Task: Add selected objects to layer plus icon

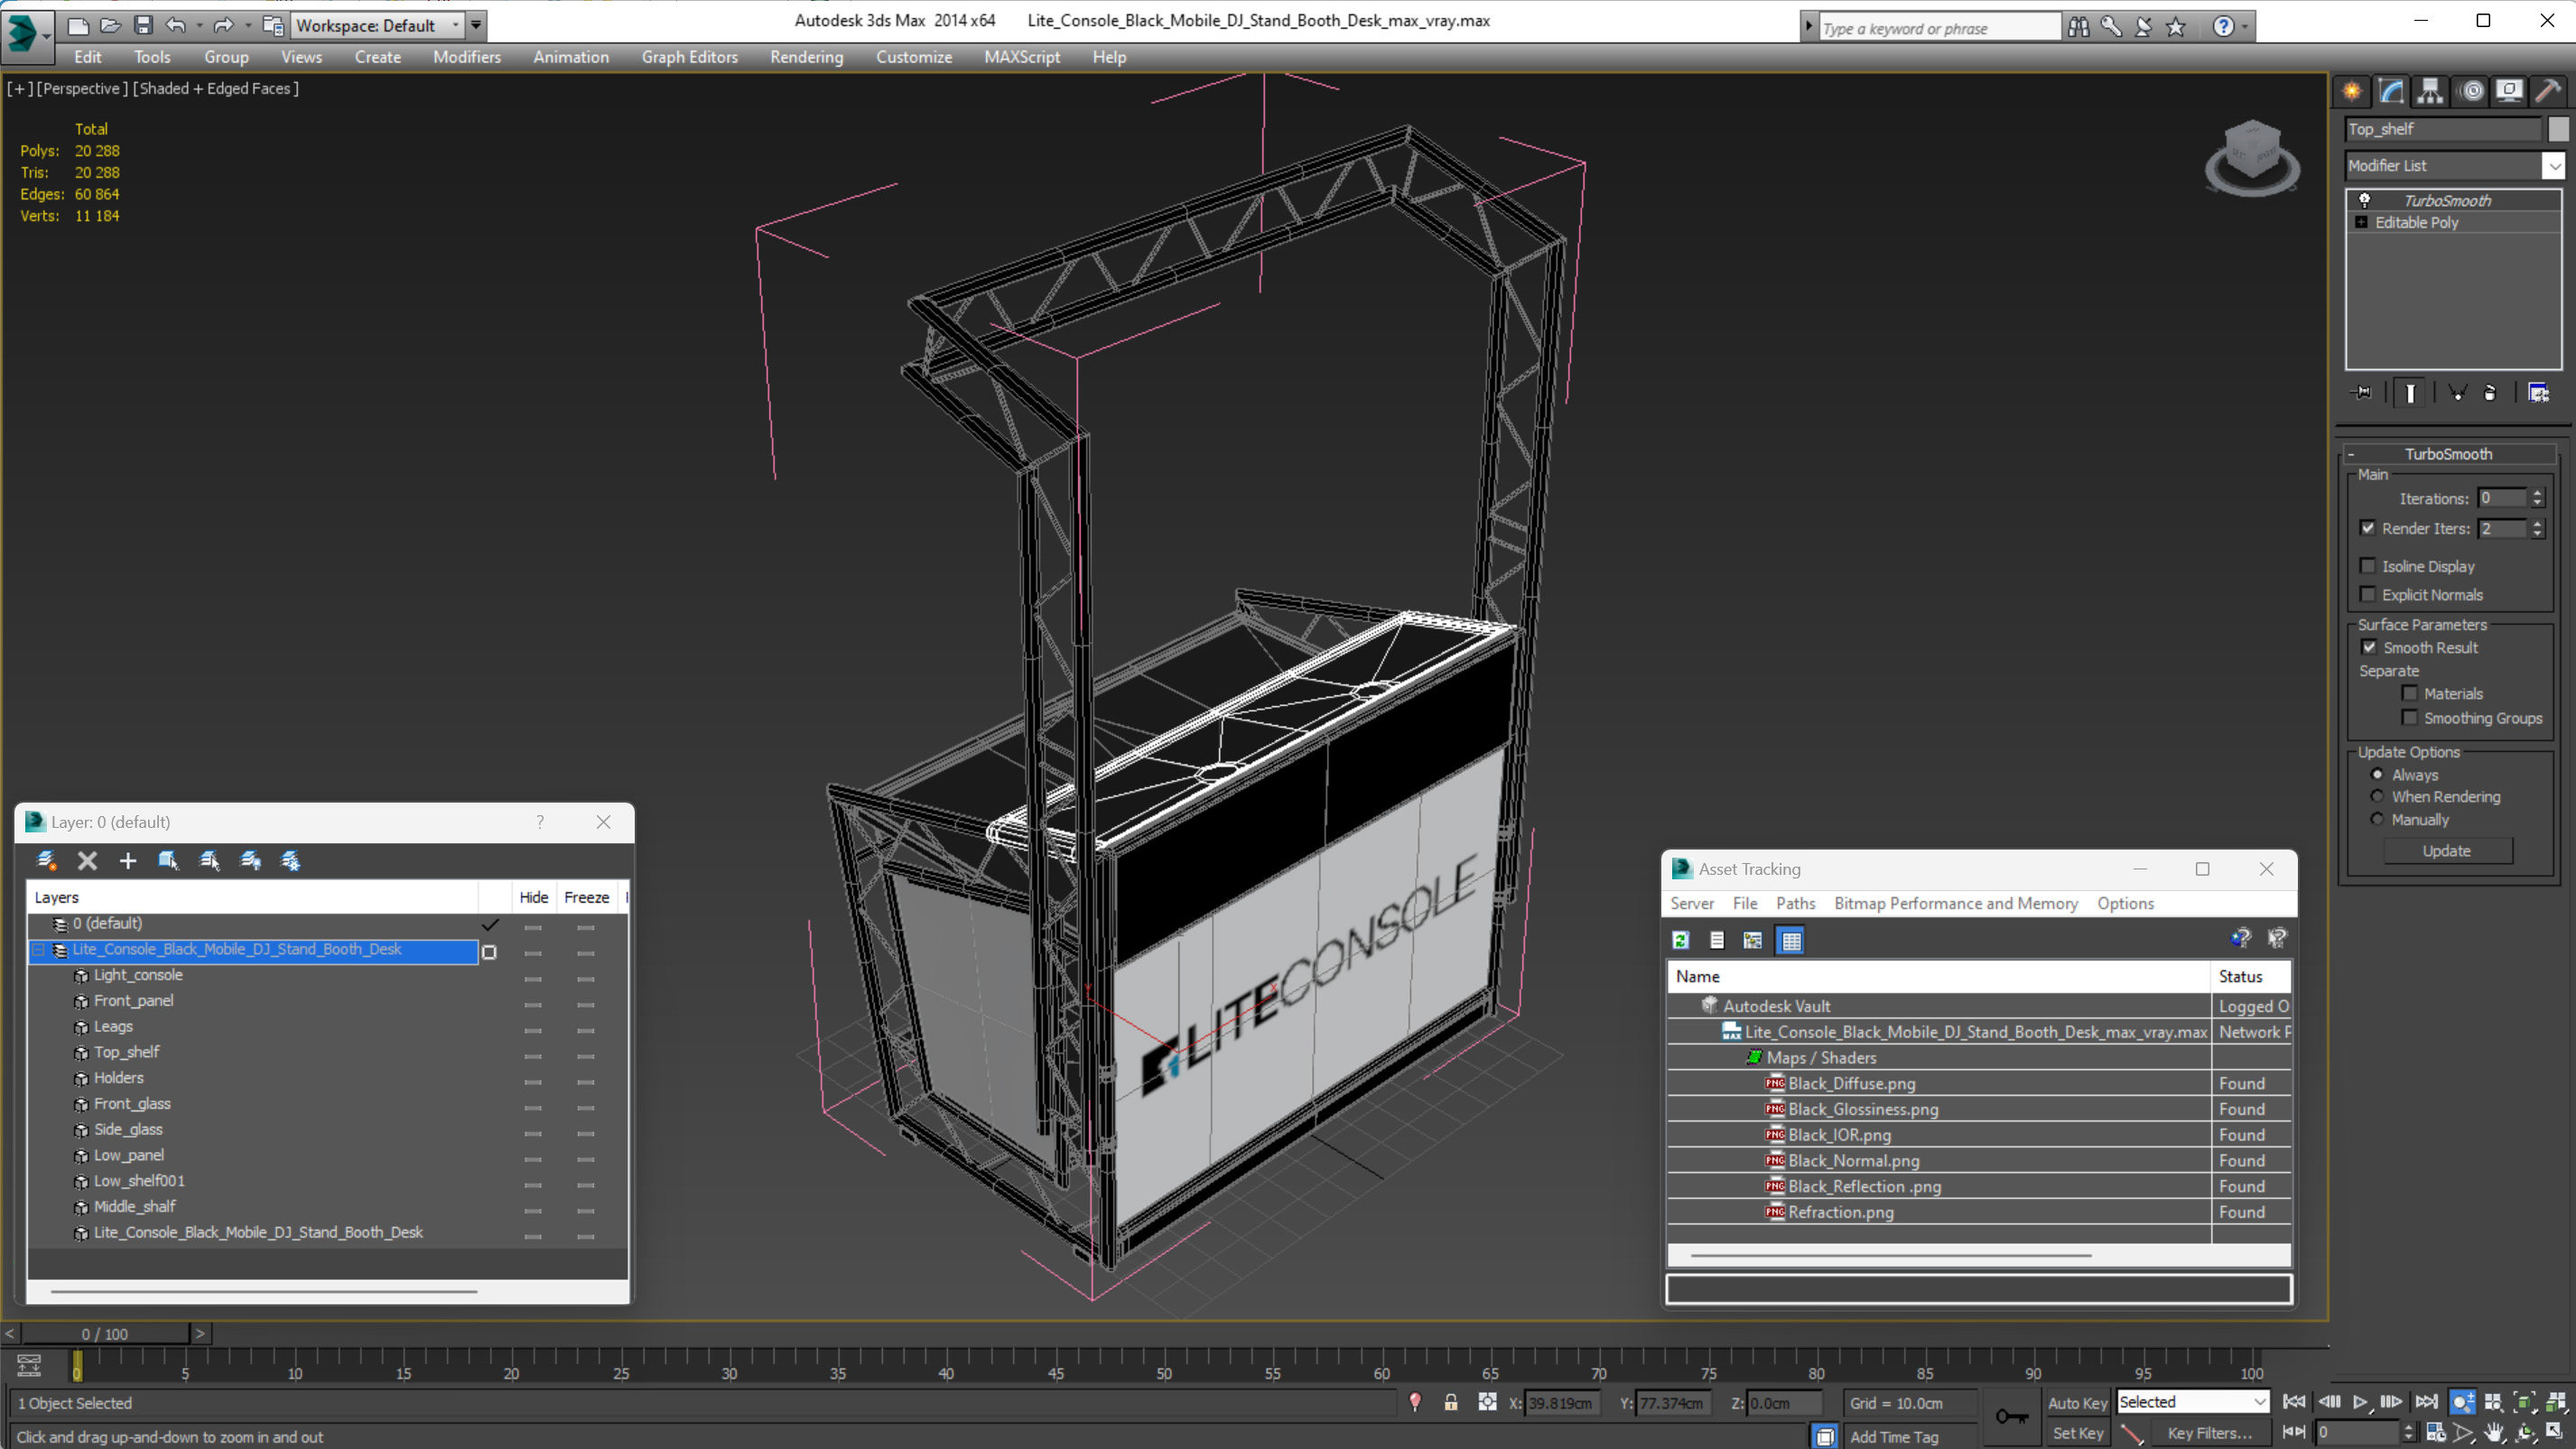Action: (x=127, y=860)
